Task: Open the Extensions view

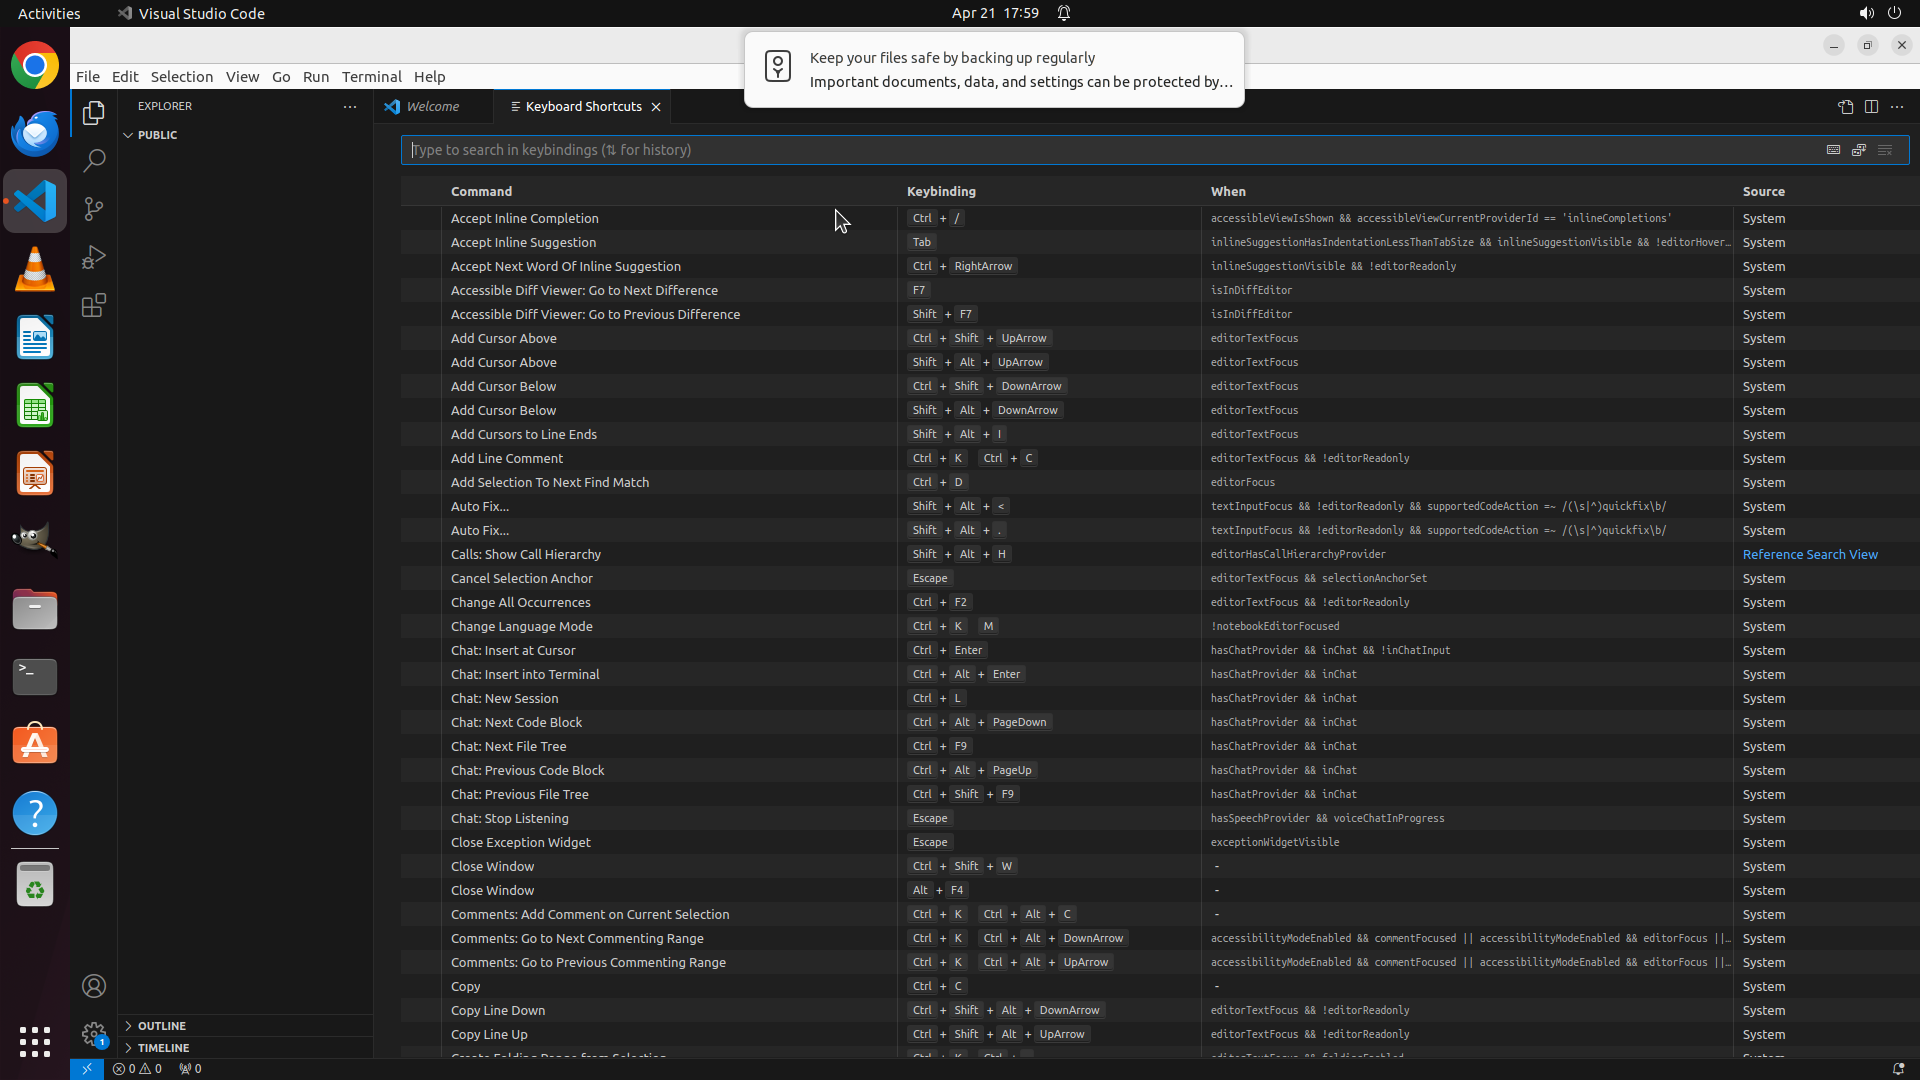Action: click(x=94, y=305)
